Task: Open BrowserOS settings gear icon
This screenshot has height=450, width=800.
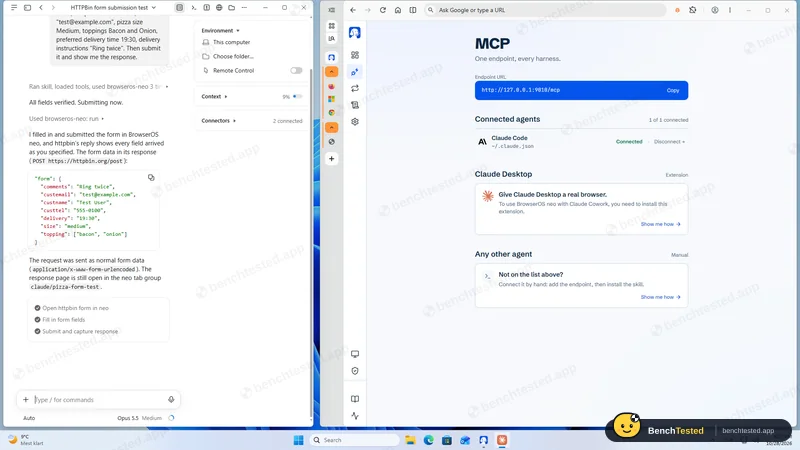Action: (x=355, y=121)
